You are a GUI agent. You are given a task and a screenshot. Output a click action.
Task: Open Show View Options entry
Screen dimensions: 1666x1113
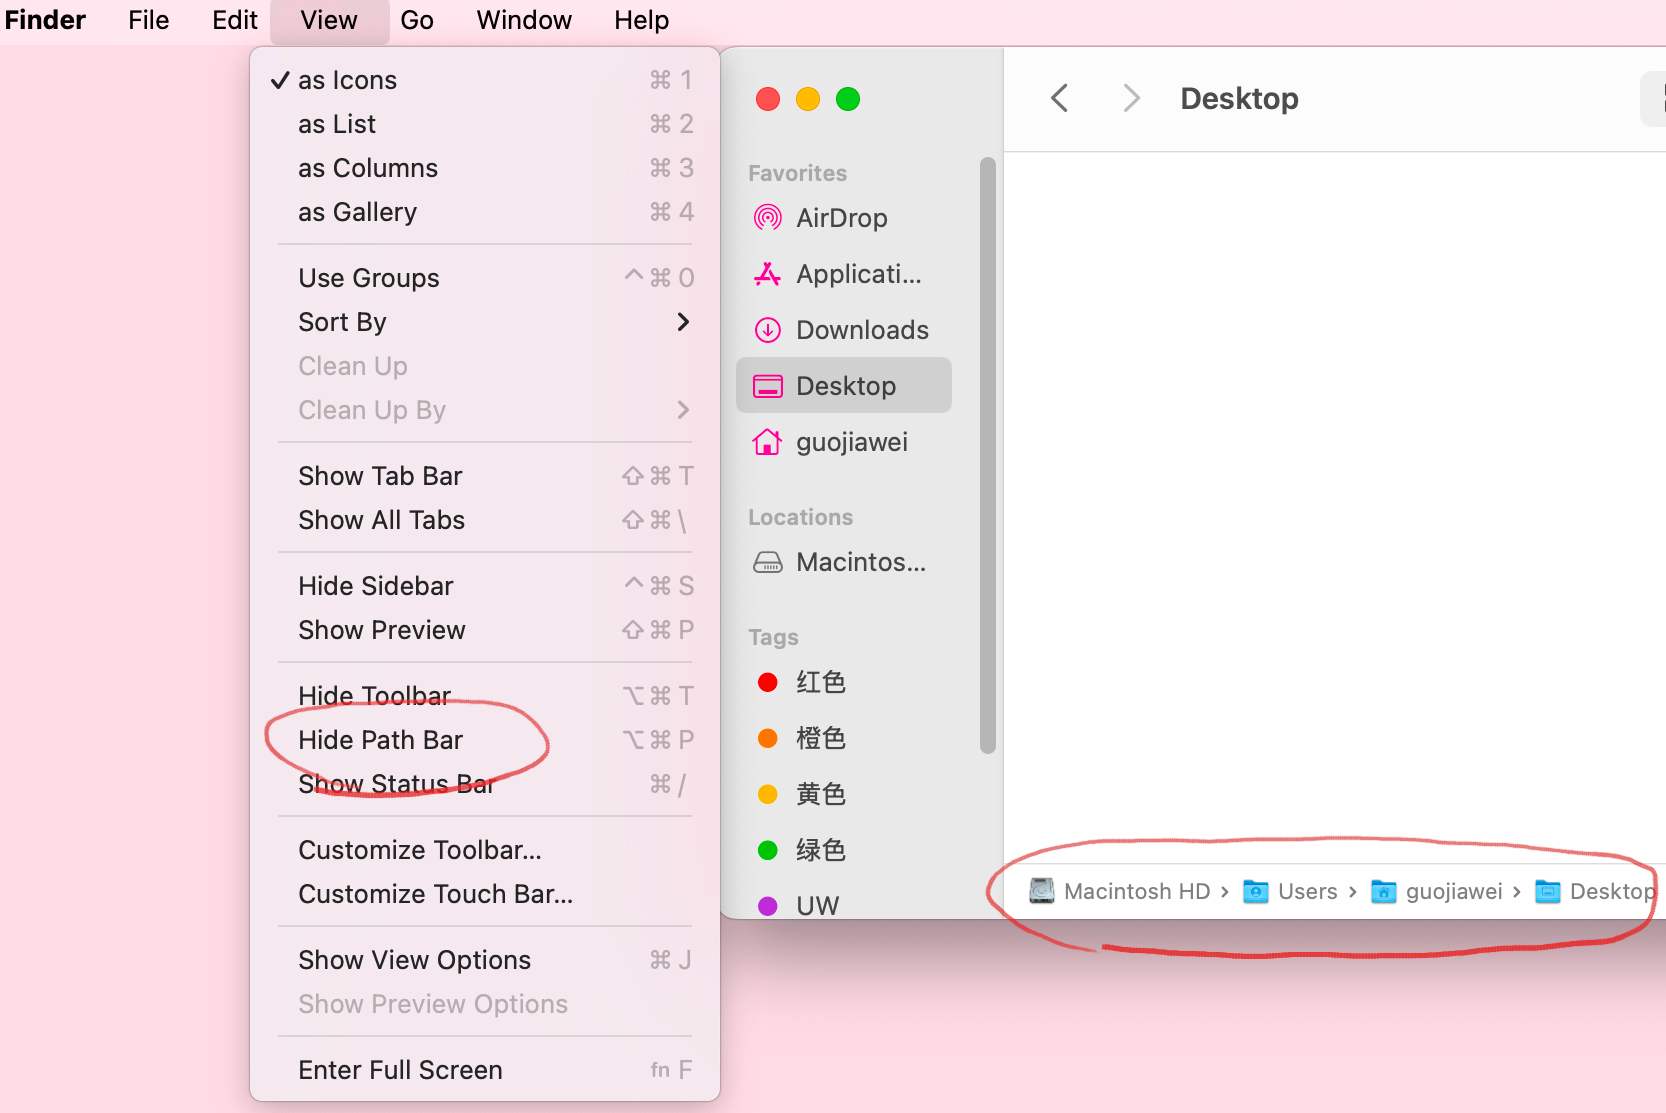click(414, 960)
